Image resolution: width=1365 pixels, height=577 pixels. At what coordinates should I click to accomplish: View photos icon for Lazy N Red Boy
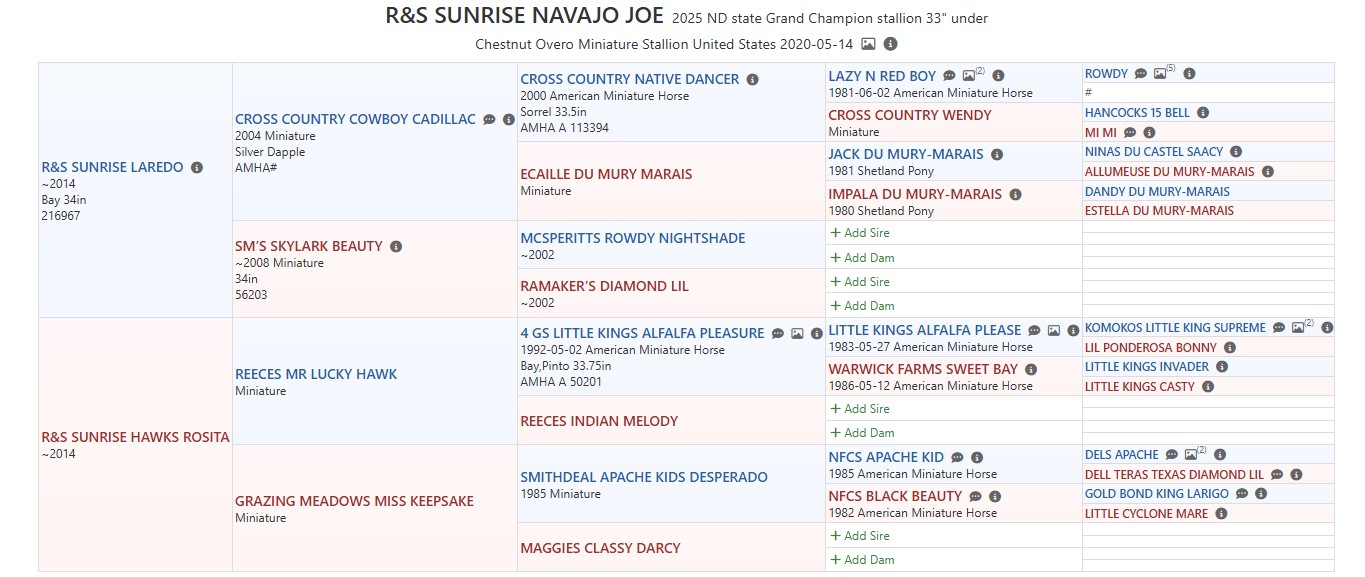[968, 76]
